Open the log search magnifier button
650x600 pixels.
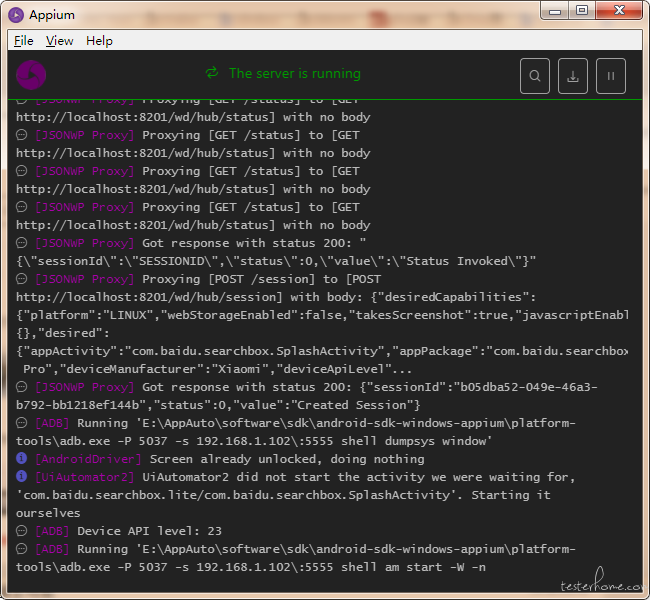pos(535,76)
